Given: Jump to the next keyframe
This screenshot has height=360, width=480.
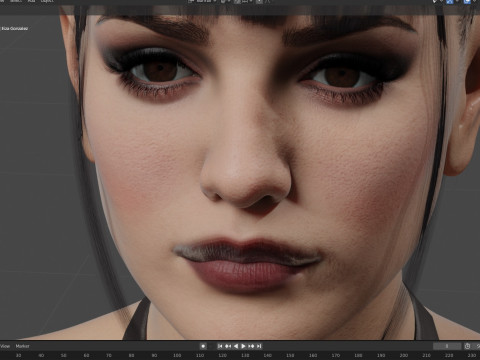Looking at the screenshot, I should coord(251,346).
